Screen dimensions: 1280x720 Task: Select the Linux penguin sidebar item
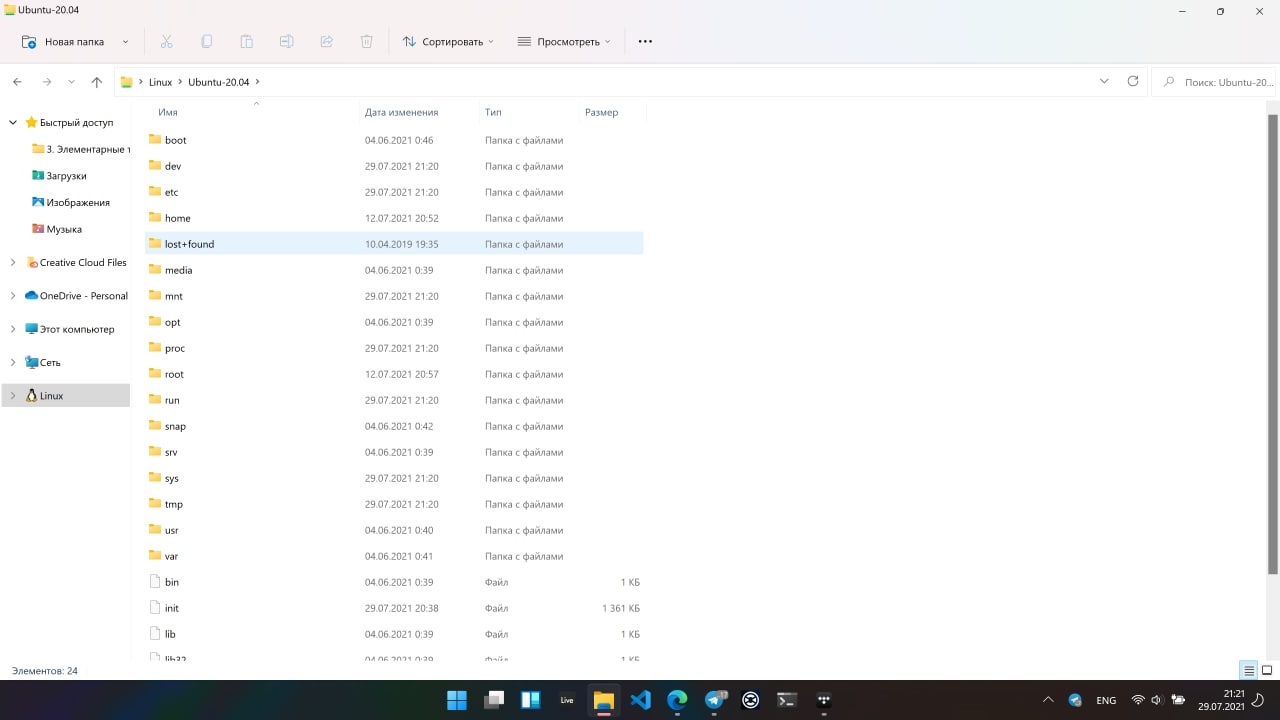66,396
